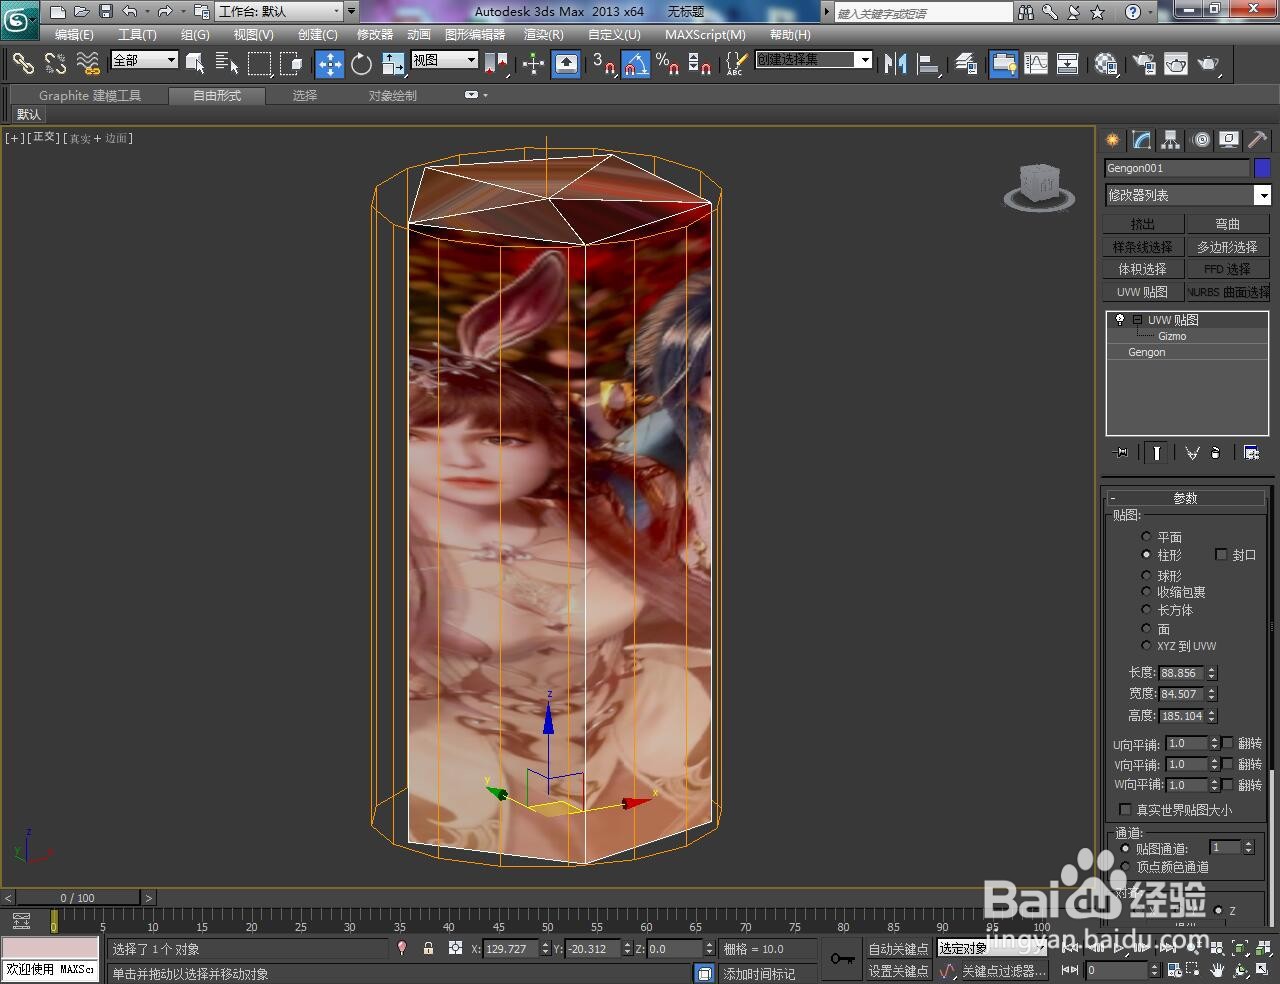The image size is (1280, 984).
Task: Open the 编辑(E) menu
Action: [x=74, y=35]
